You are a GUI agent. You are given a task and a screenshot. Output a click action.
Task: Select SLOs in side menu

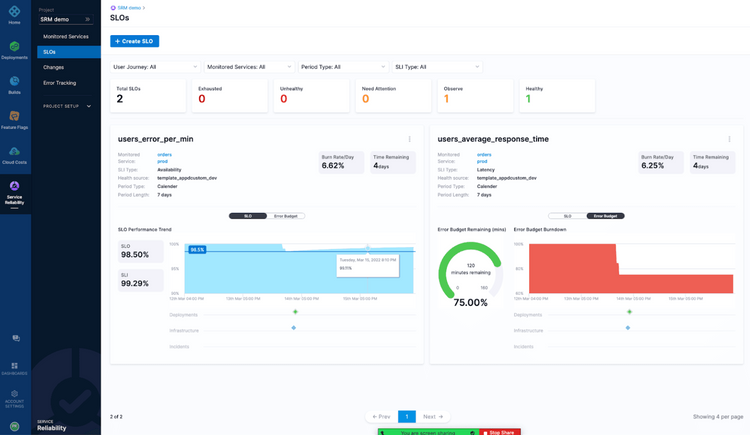click(69, 52)
